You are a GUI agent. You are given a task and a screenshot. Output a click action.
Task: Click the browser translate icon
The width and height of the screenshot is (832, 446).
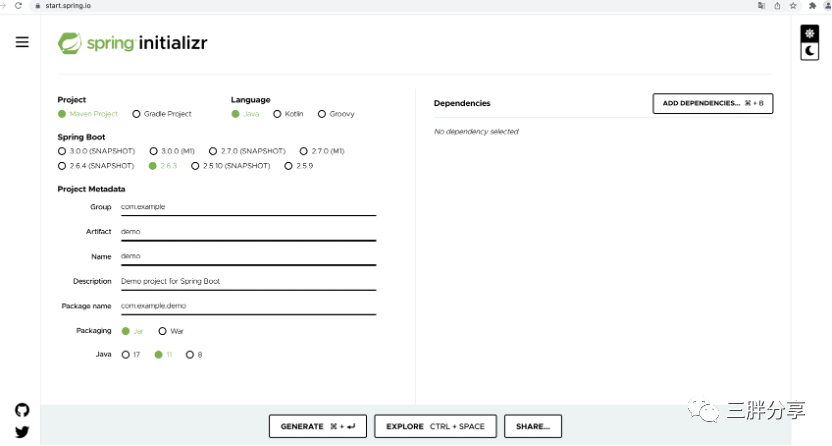761,6
